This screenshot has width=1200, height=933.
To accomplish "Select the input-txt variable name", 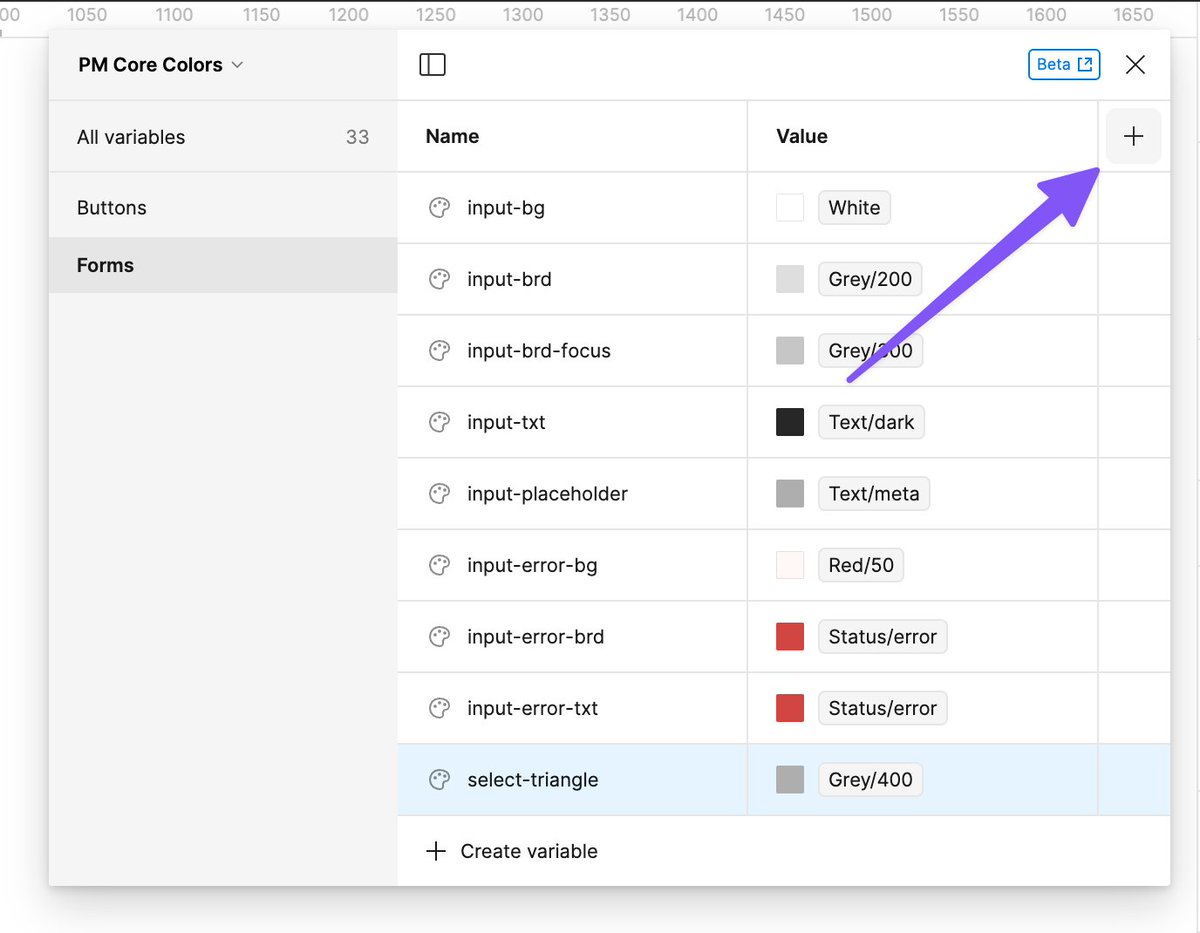I will [506, 422].
